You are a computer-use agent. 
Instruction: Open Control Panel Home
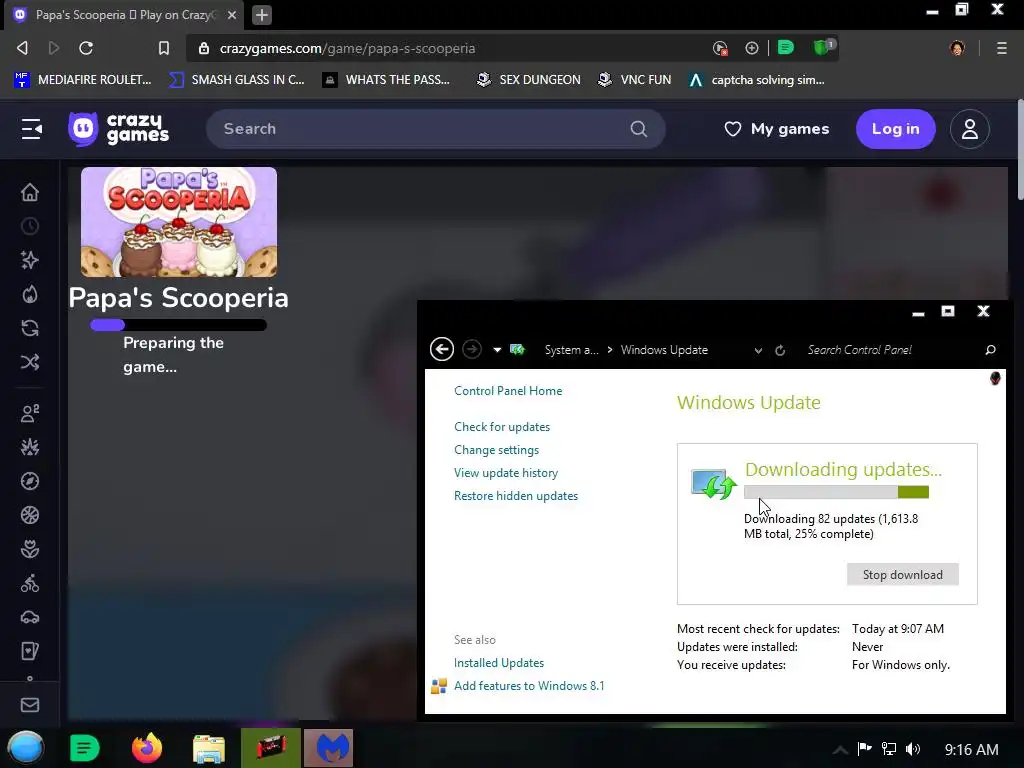point(508,391)
